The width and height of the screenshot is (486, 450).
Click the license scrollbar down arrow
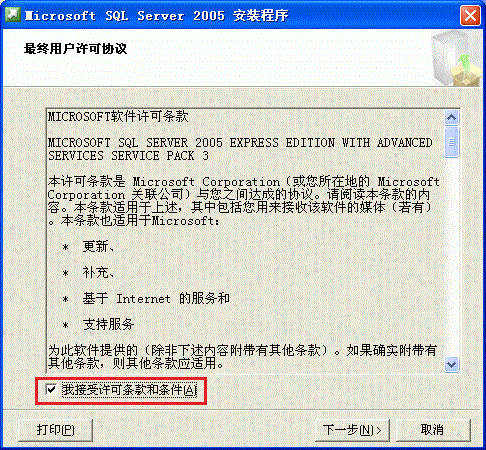click(452, 364)
